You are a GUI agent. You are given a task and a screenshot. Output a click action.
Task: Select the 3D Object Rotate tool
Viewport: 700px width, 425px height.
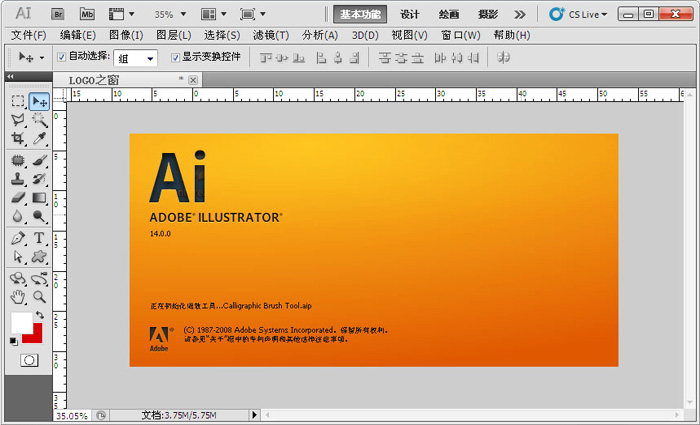18,279
